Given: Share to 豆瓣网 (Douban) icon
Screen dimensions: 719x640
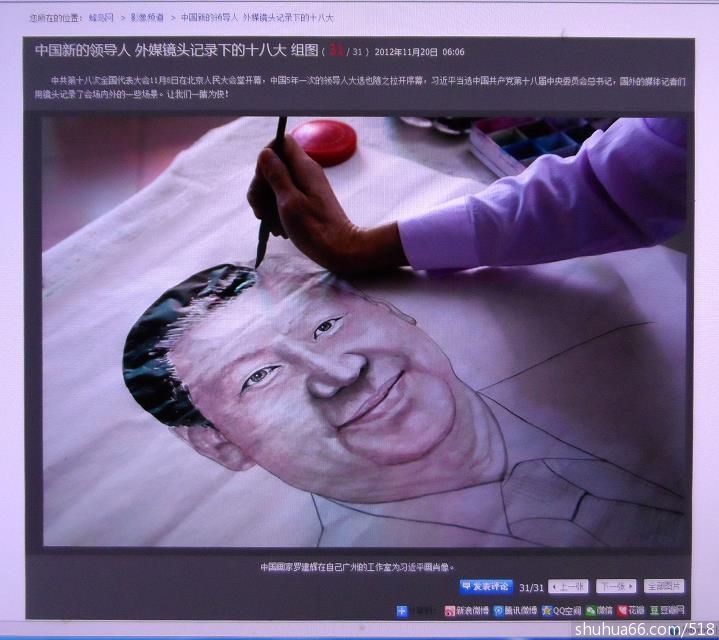Looking at the screenshot, I should [667, 610].
